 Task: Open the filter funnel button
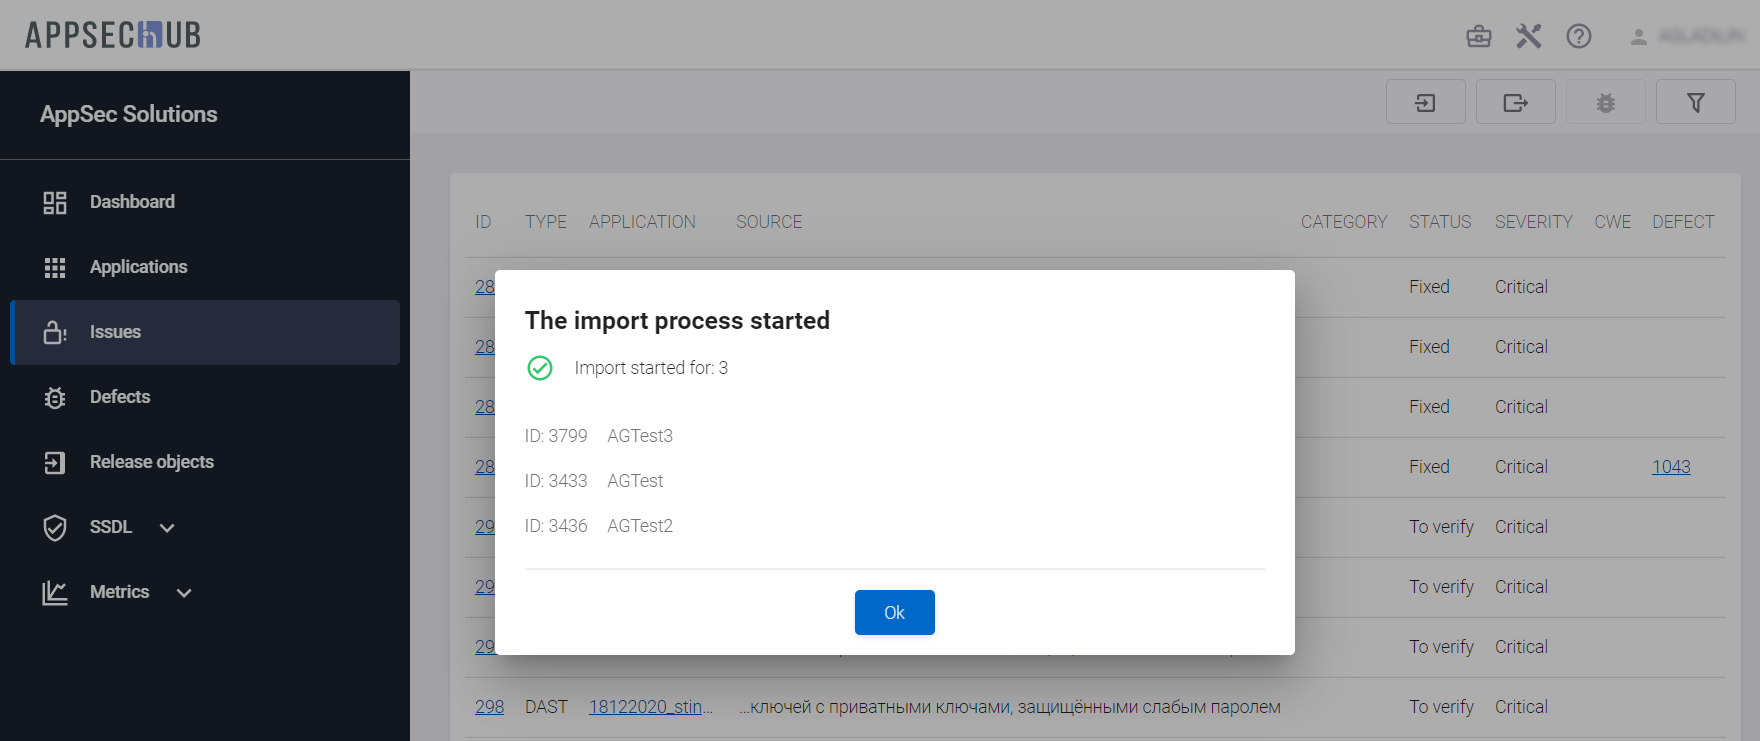pos(1695,102)
